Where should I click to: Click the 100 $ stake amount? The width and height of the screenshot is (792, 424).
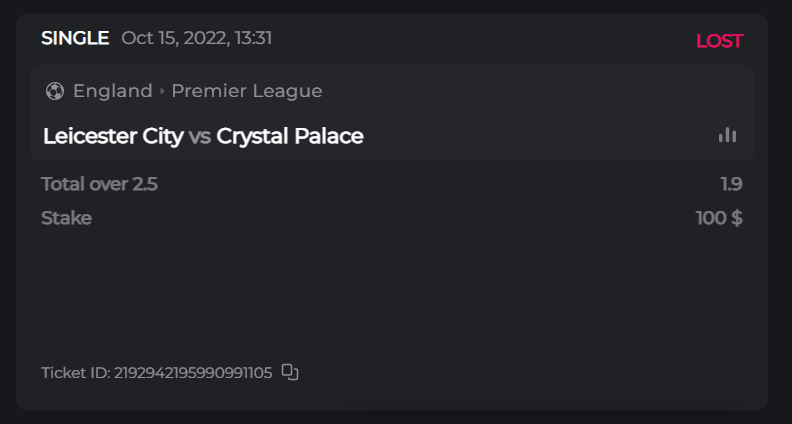(x=719, y=218)
